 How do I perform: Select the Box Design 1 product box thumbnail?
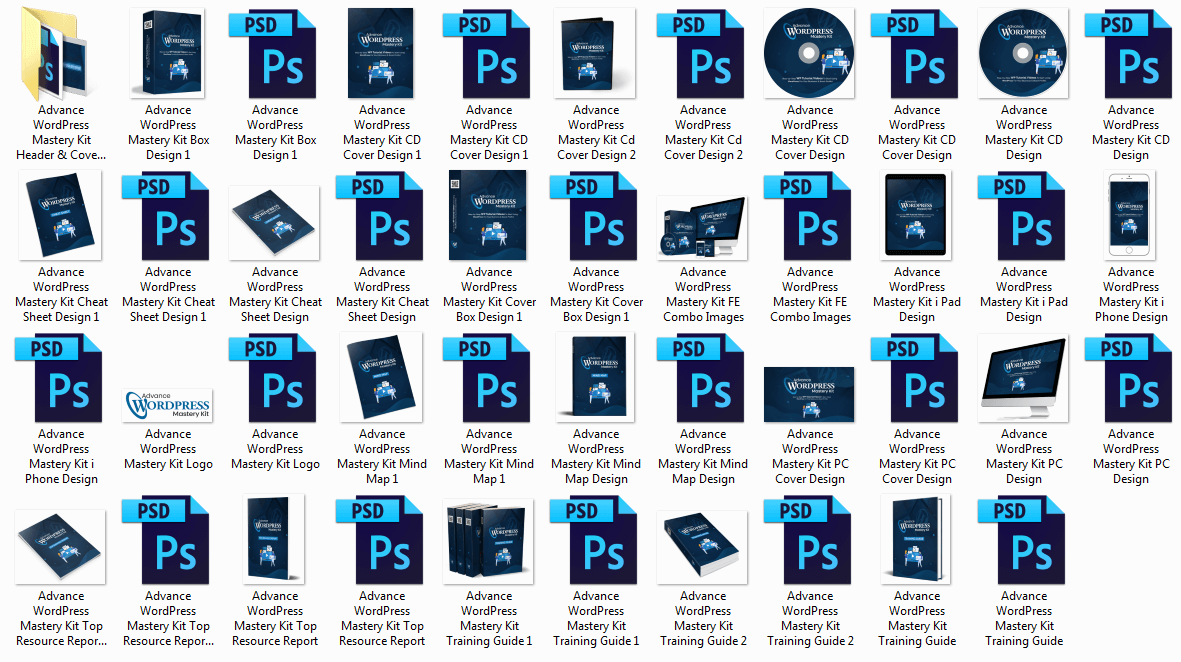(x=167, y=53)
